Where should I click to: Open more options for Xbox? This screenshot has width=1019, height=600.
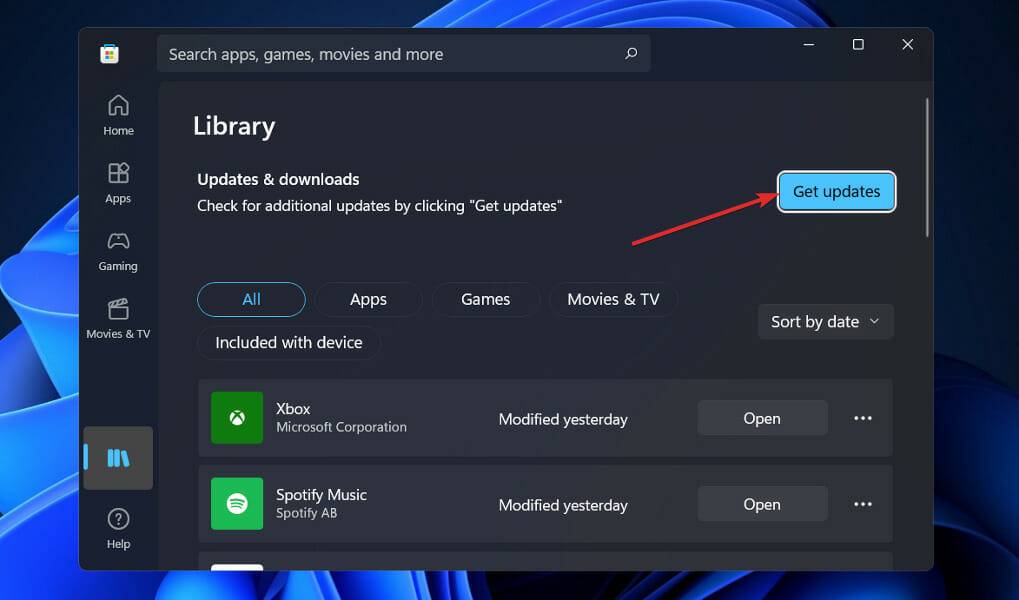pos(863,418)
